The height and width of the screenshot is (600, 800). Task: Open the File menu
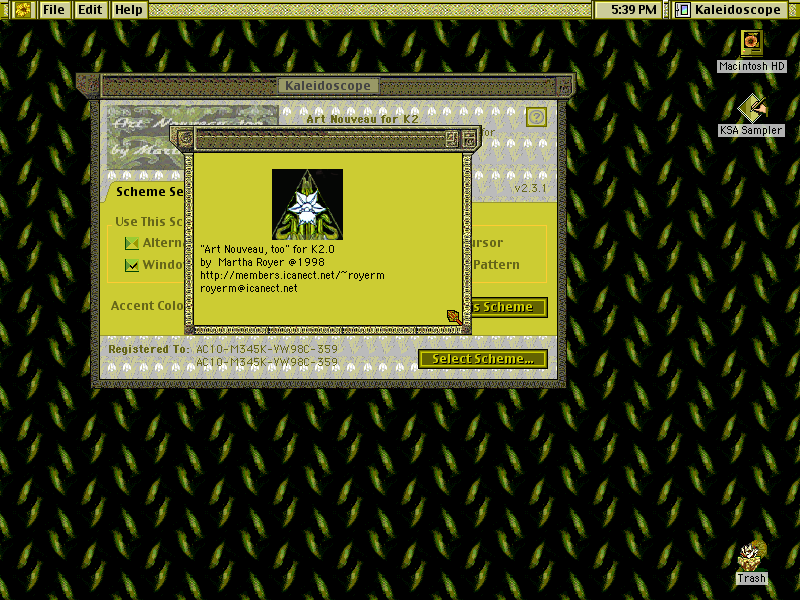[x=54, y=10]
